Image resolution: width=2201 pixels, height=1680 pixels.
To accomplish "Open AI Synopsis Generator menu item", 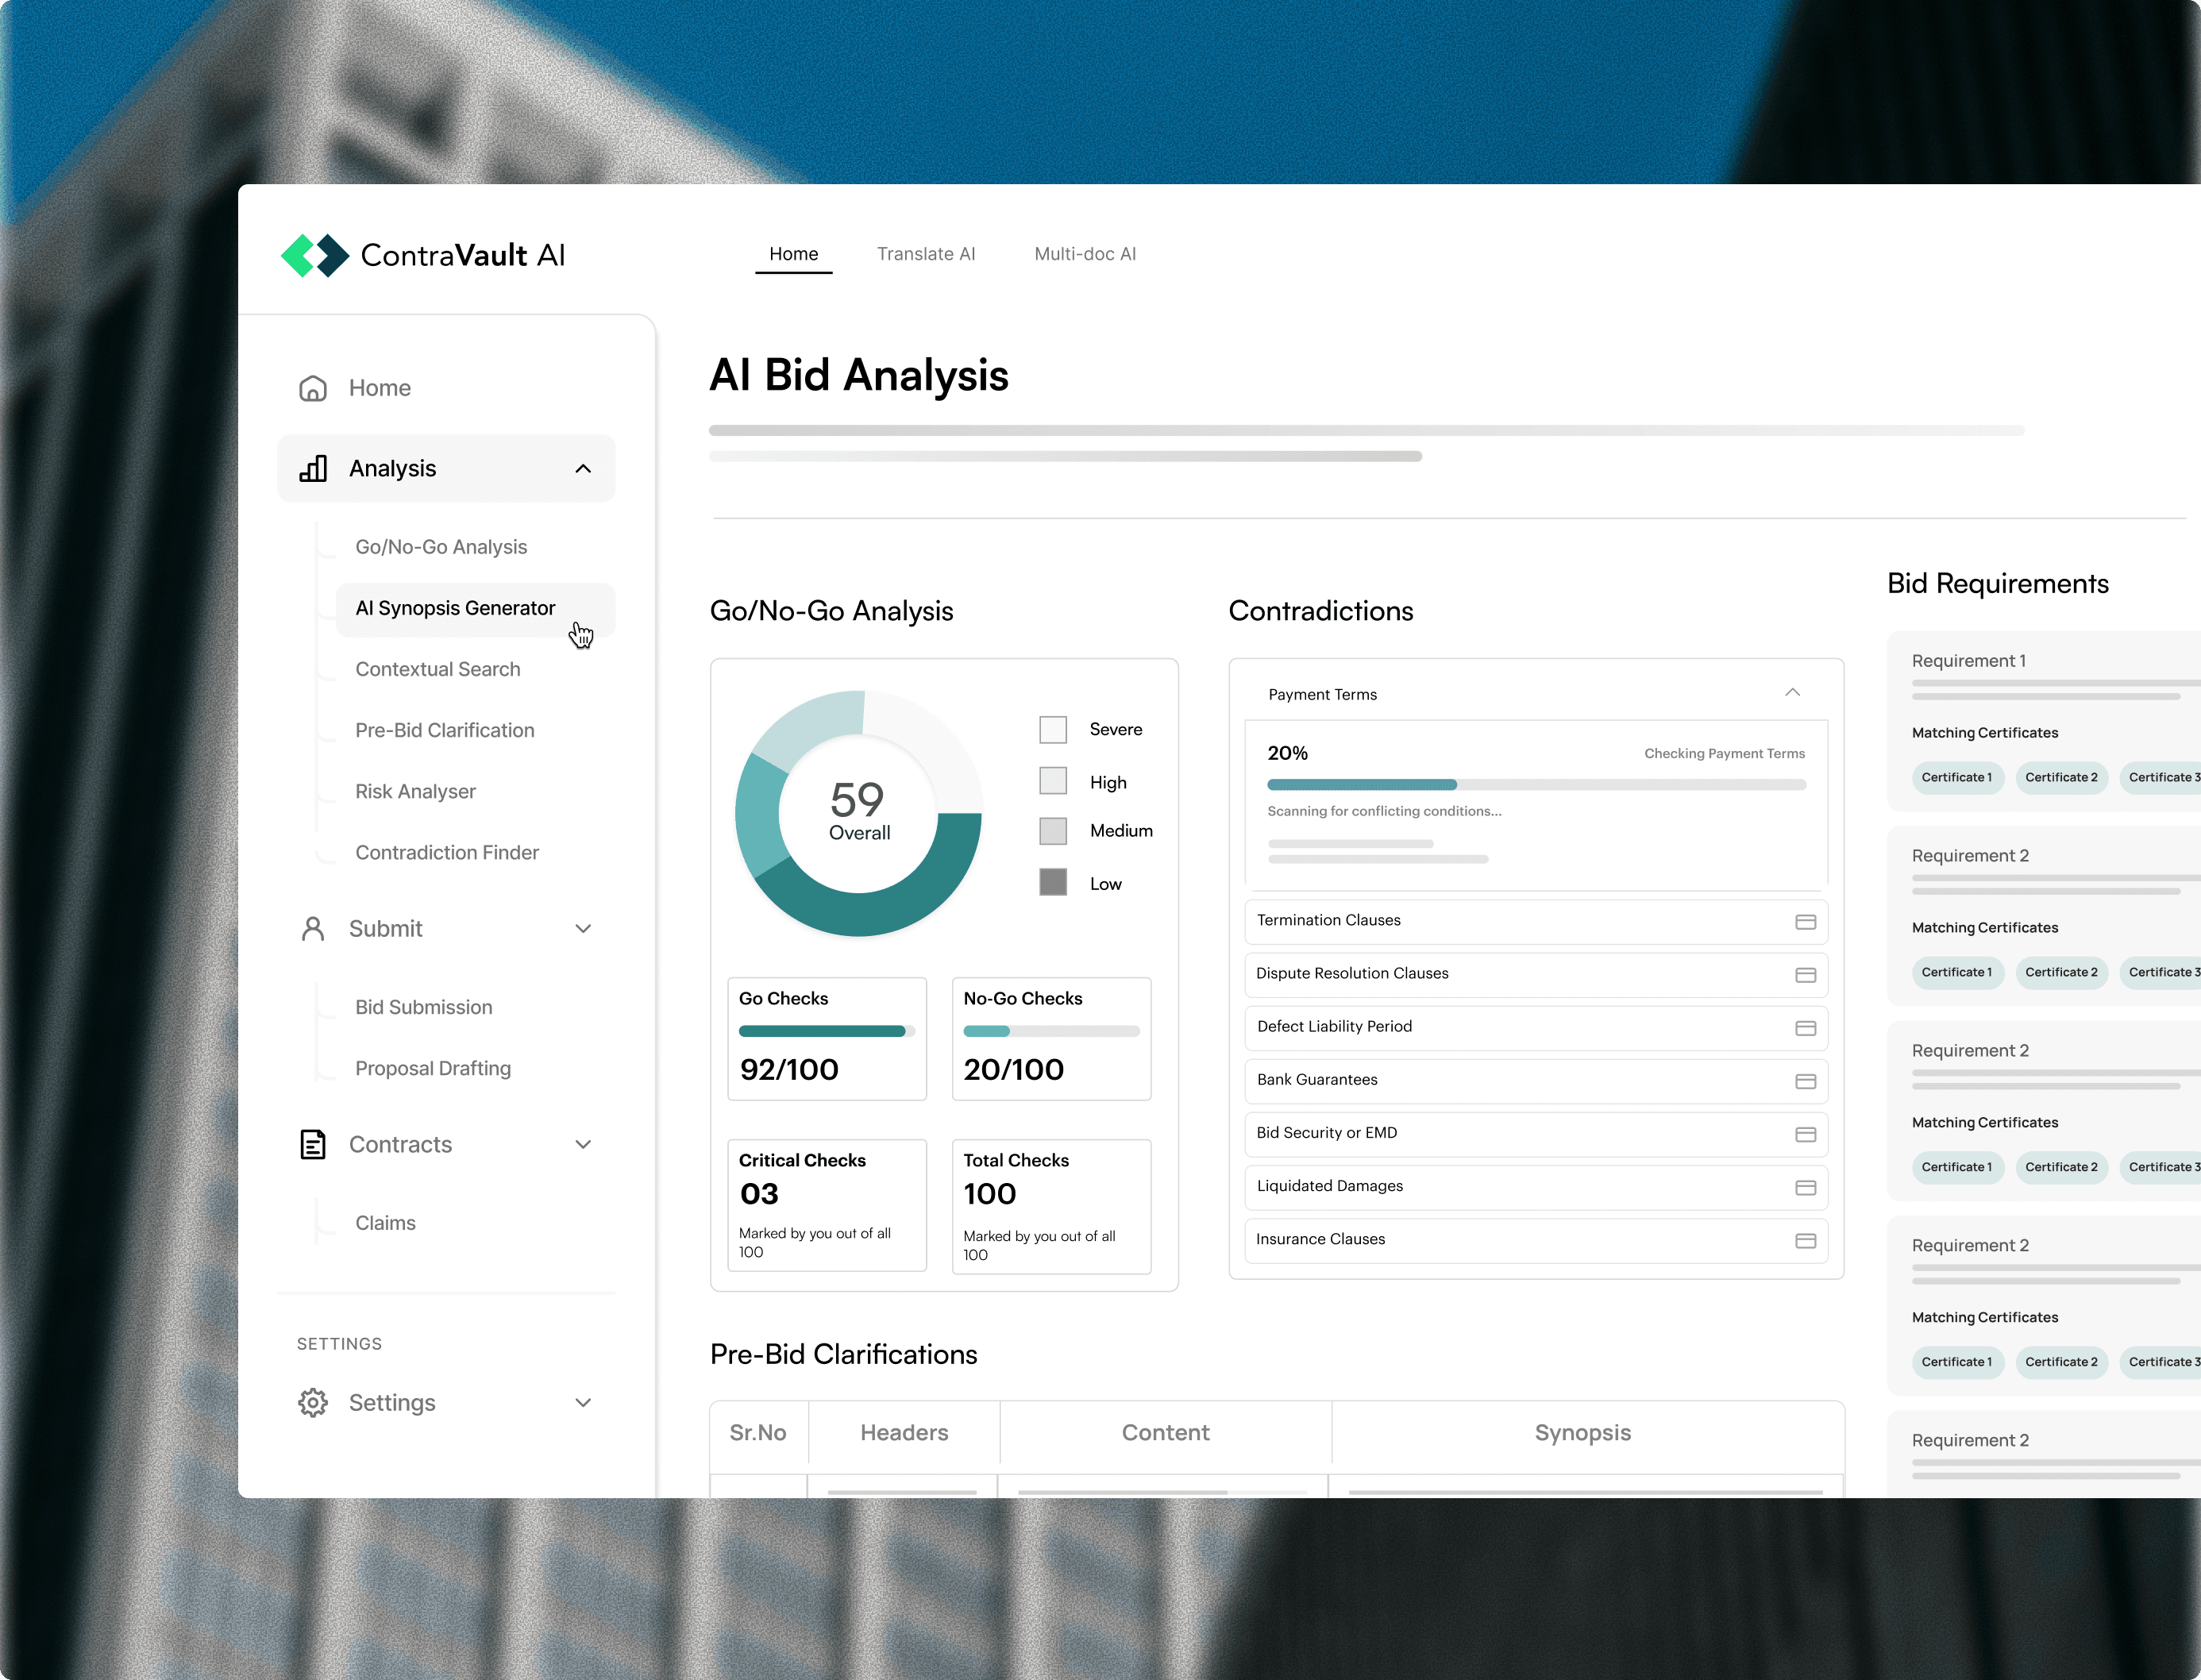I will tap(475, 608).
